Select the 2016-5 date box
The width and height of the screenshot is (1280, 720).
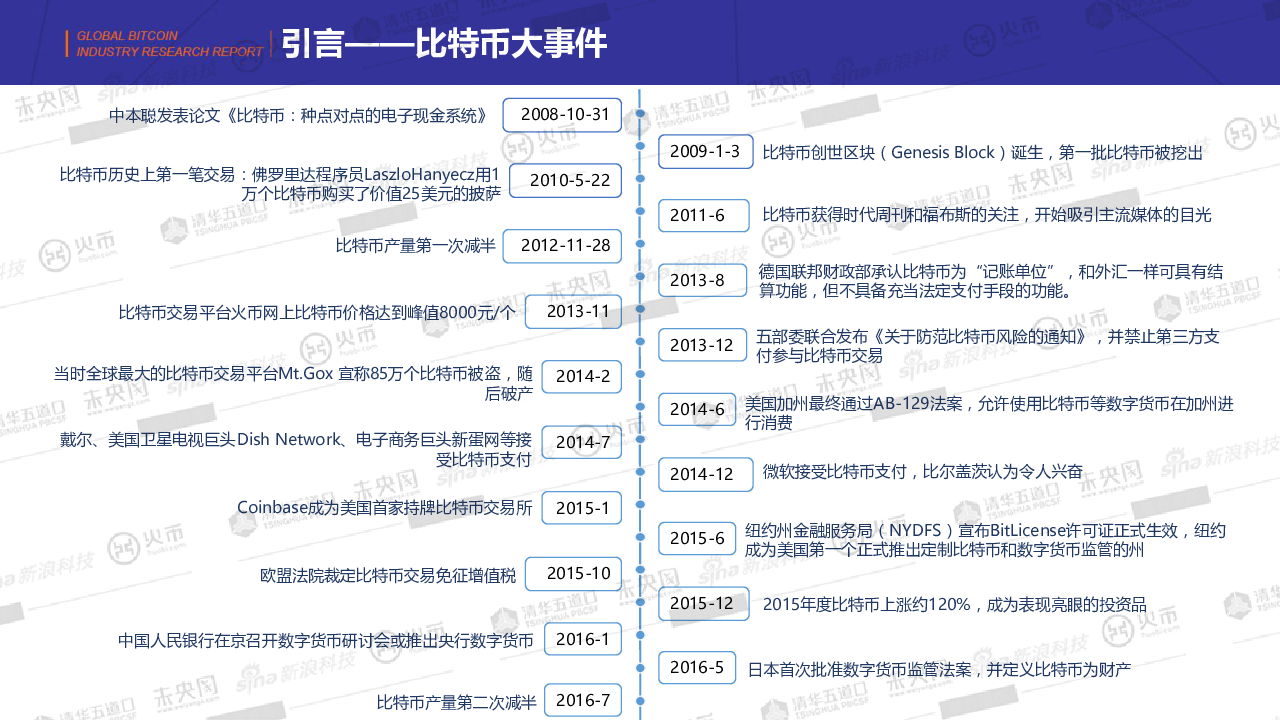(698, 668)
